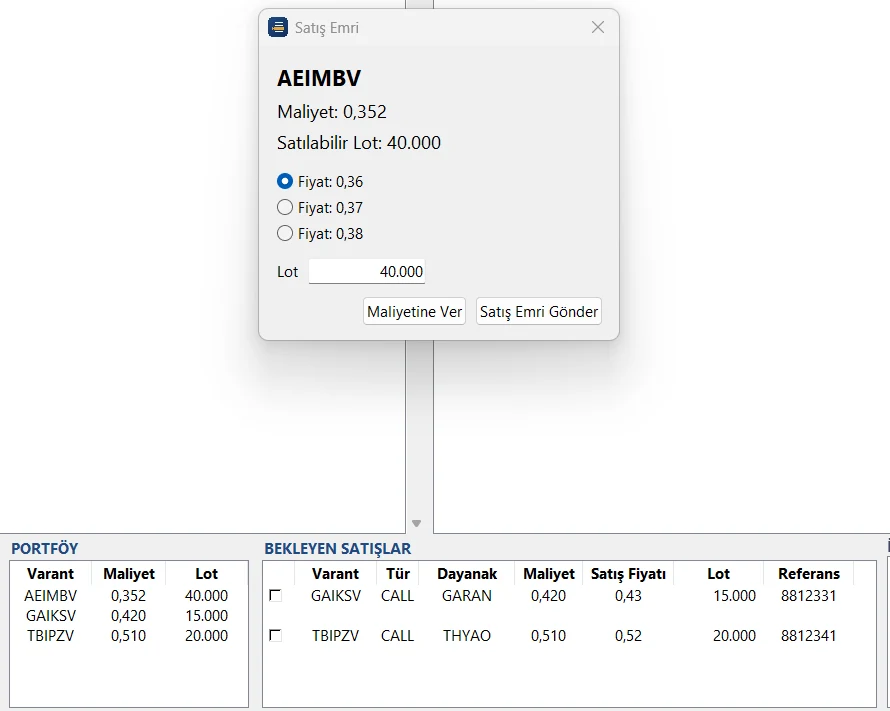890x711 pixels.
Task: Click the Varant column header in Portföy
Action: [x=51, y=574]
